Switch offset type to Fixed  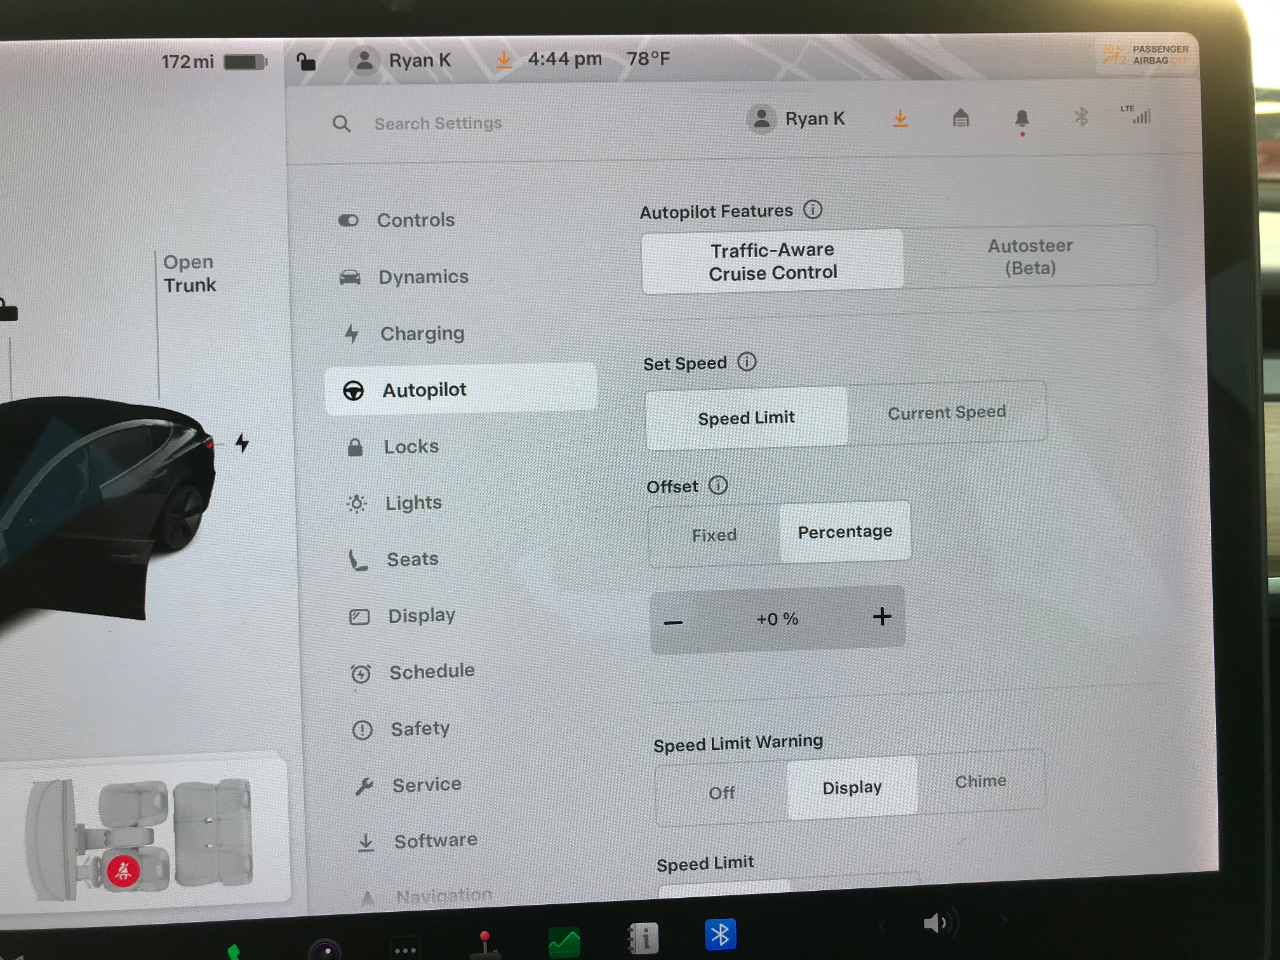[x=714, y=535]
